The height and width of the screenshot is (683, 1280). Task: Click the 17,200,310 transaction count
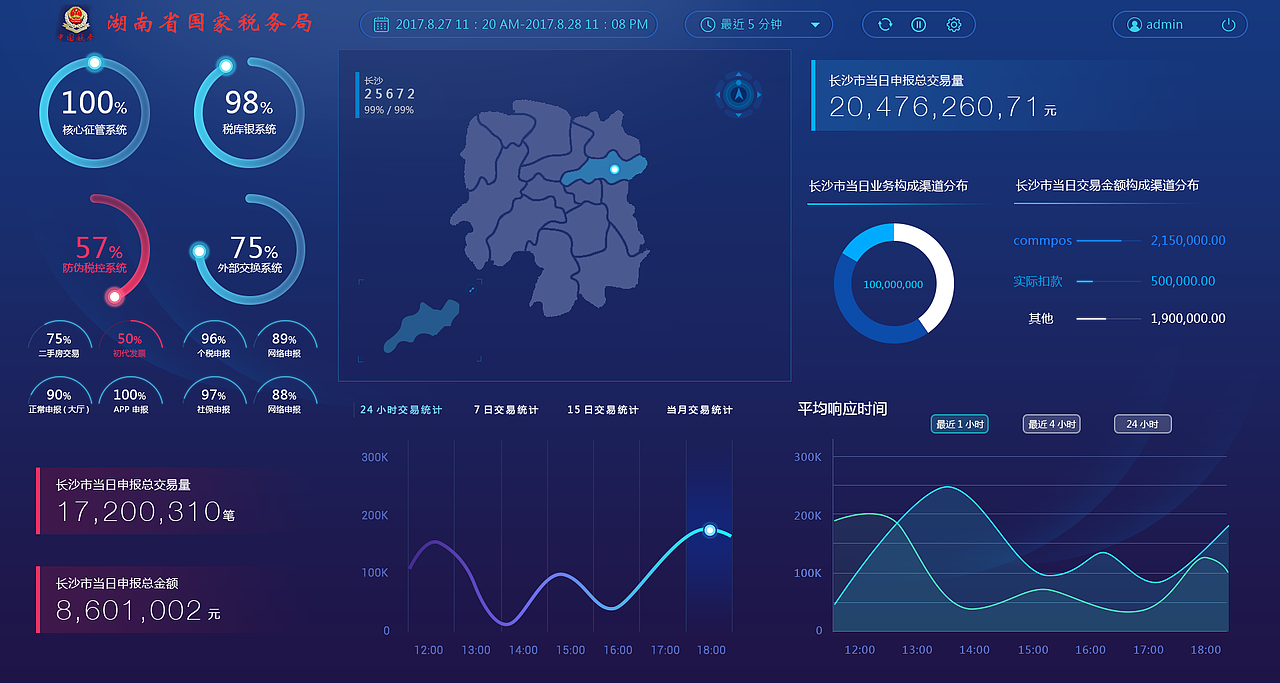click(x=138, y=512)
